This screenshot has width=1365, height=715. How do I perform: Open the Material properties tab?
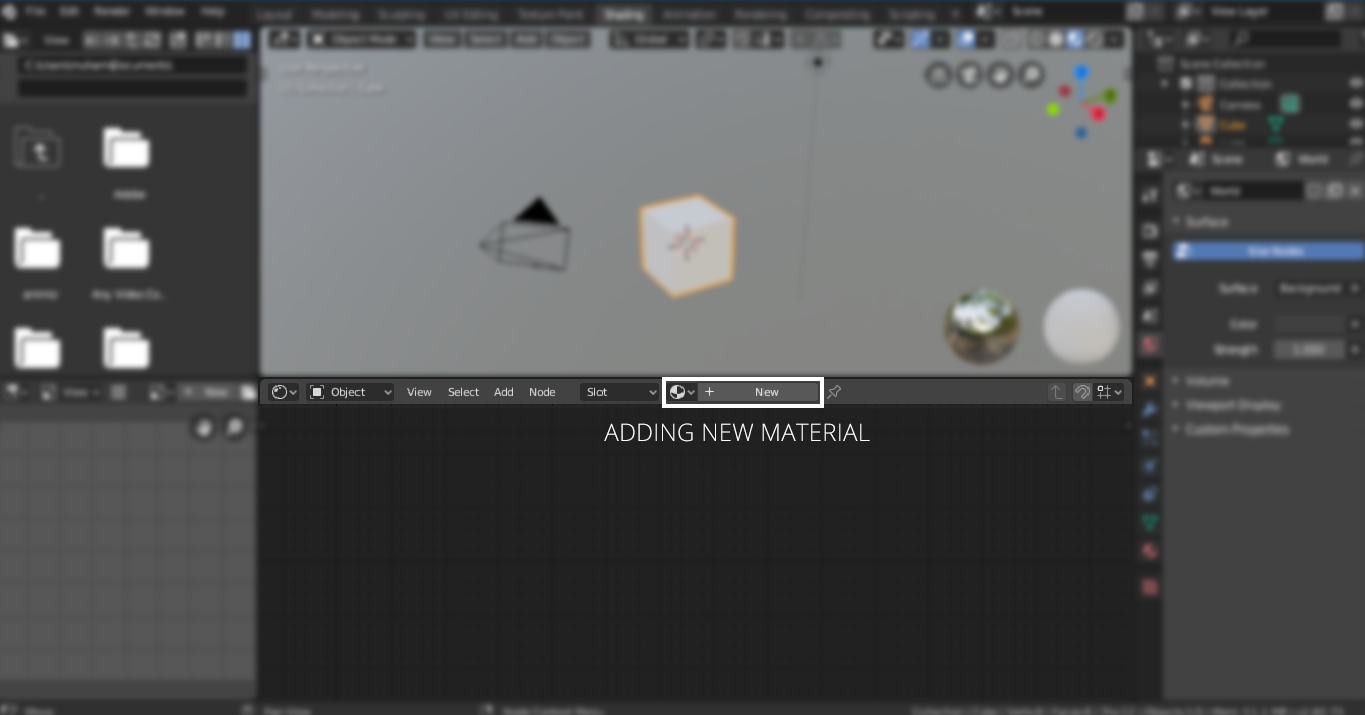1149,551
